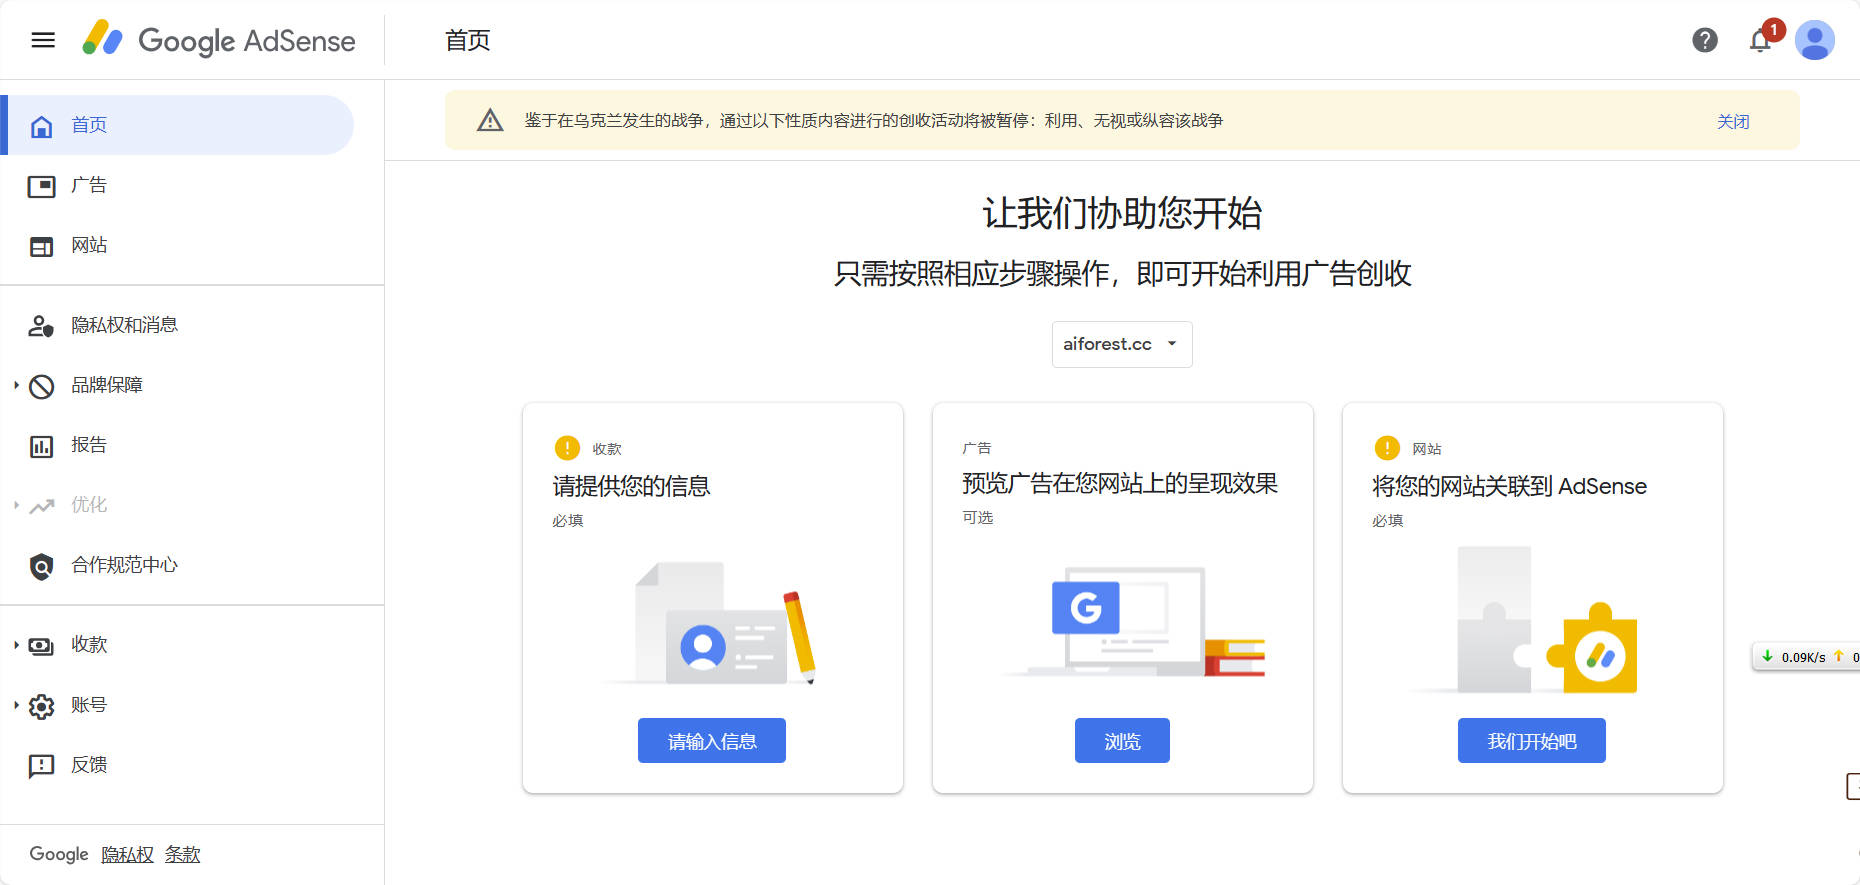Click the 首页 page header title
The height and width of the screenshot is (885, 1860).
[468, 40]
